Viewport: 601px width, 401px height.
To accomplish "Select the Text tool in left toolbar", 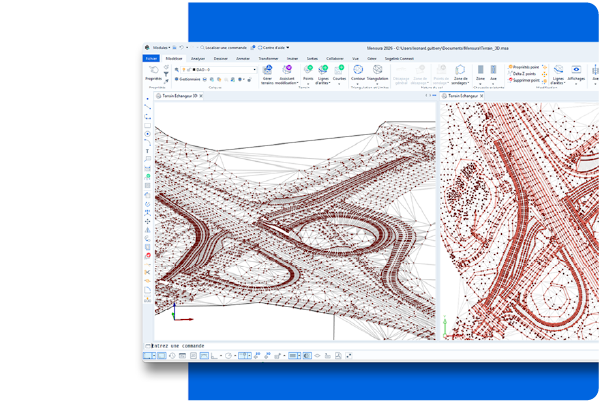I will (148, 151).
